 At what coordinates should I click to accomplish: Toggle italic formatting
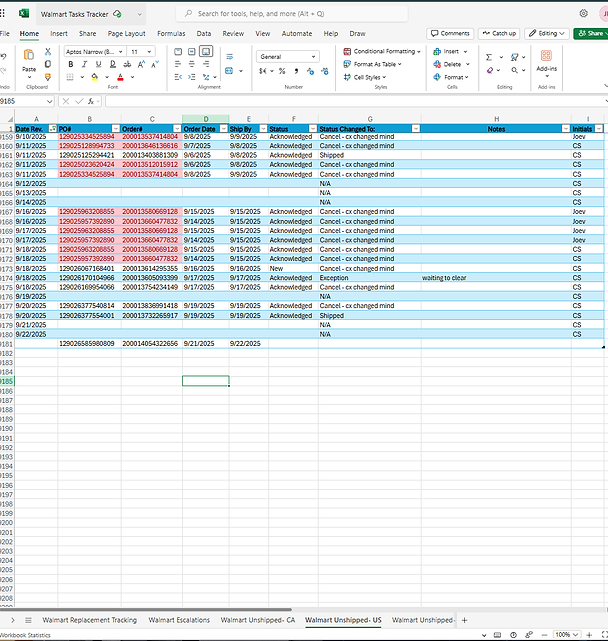85,64
